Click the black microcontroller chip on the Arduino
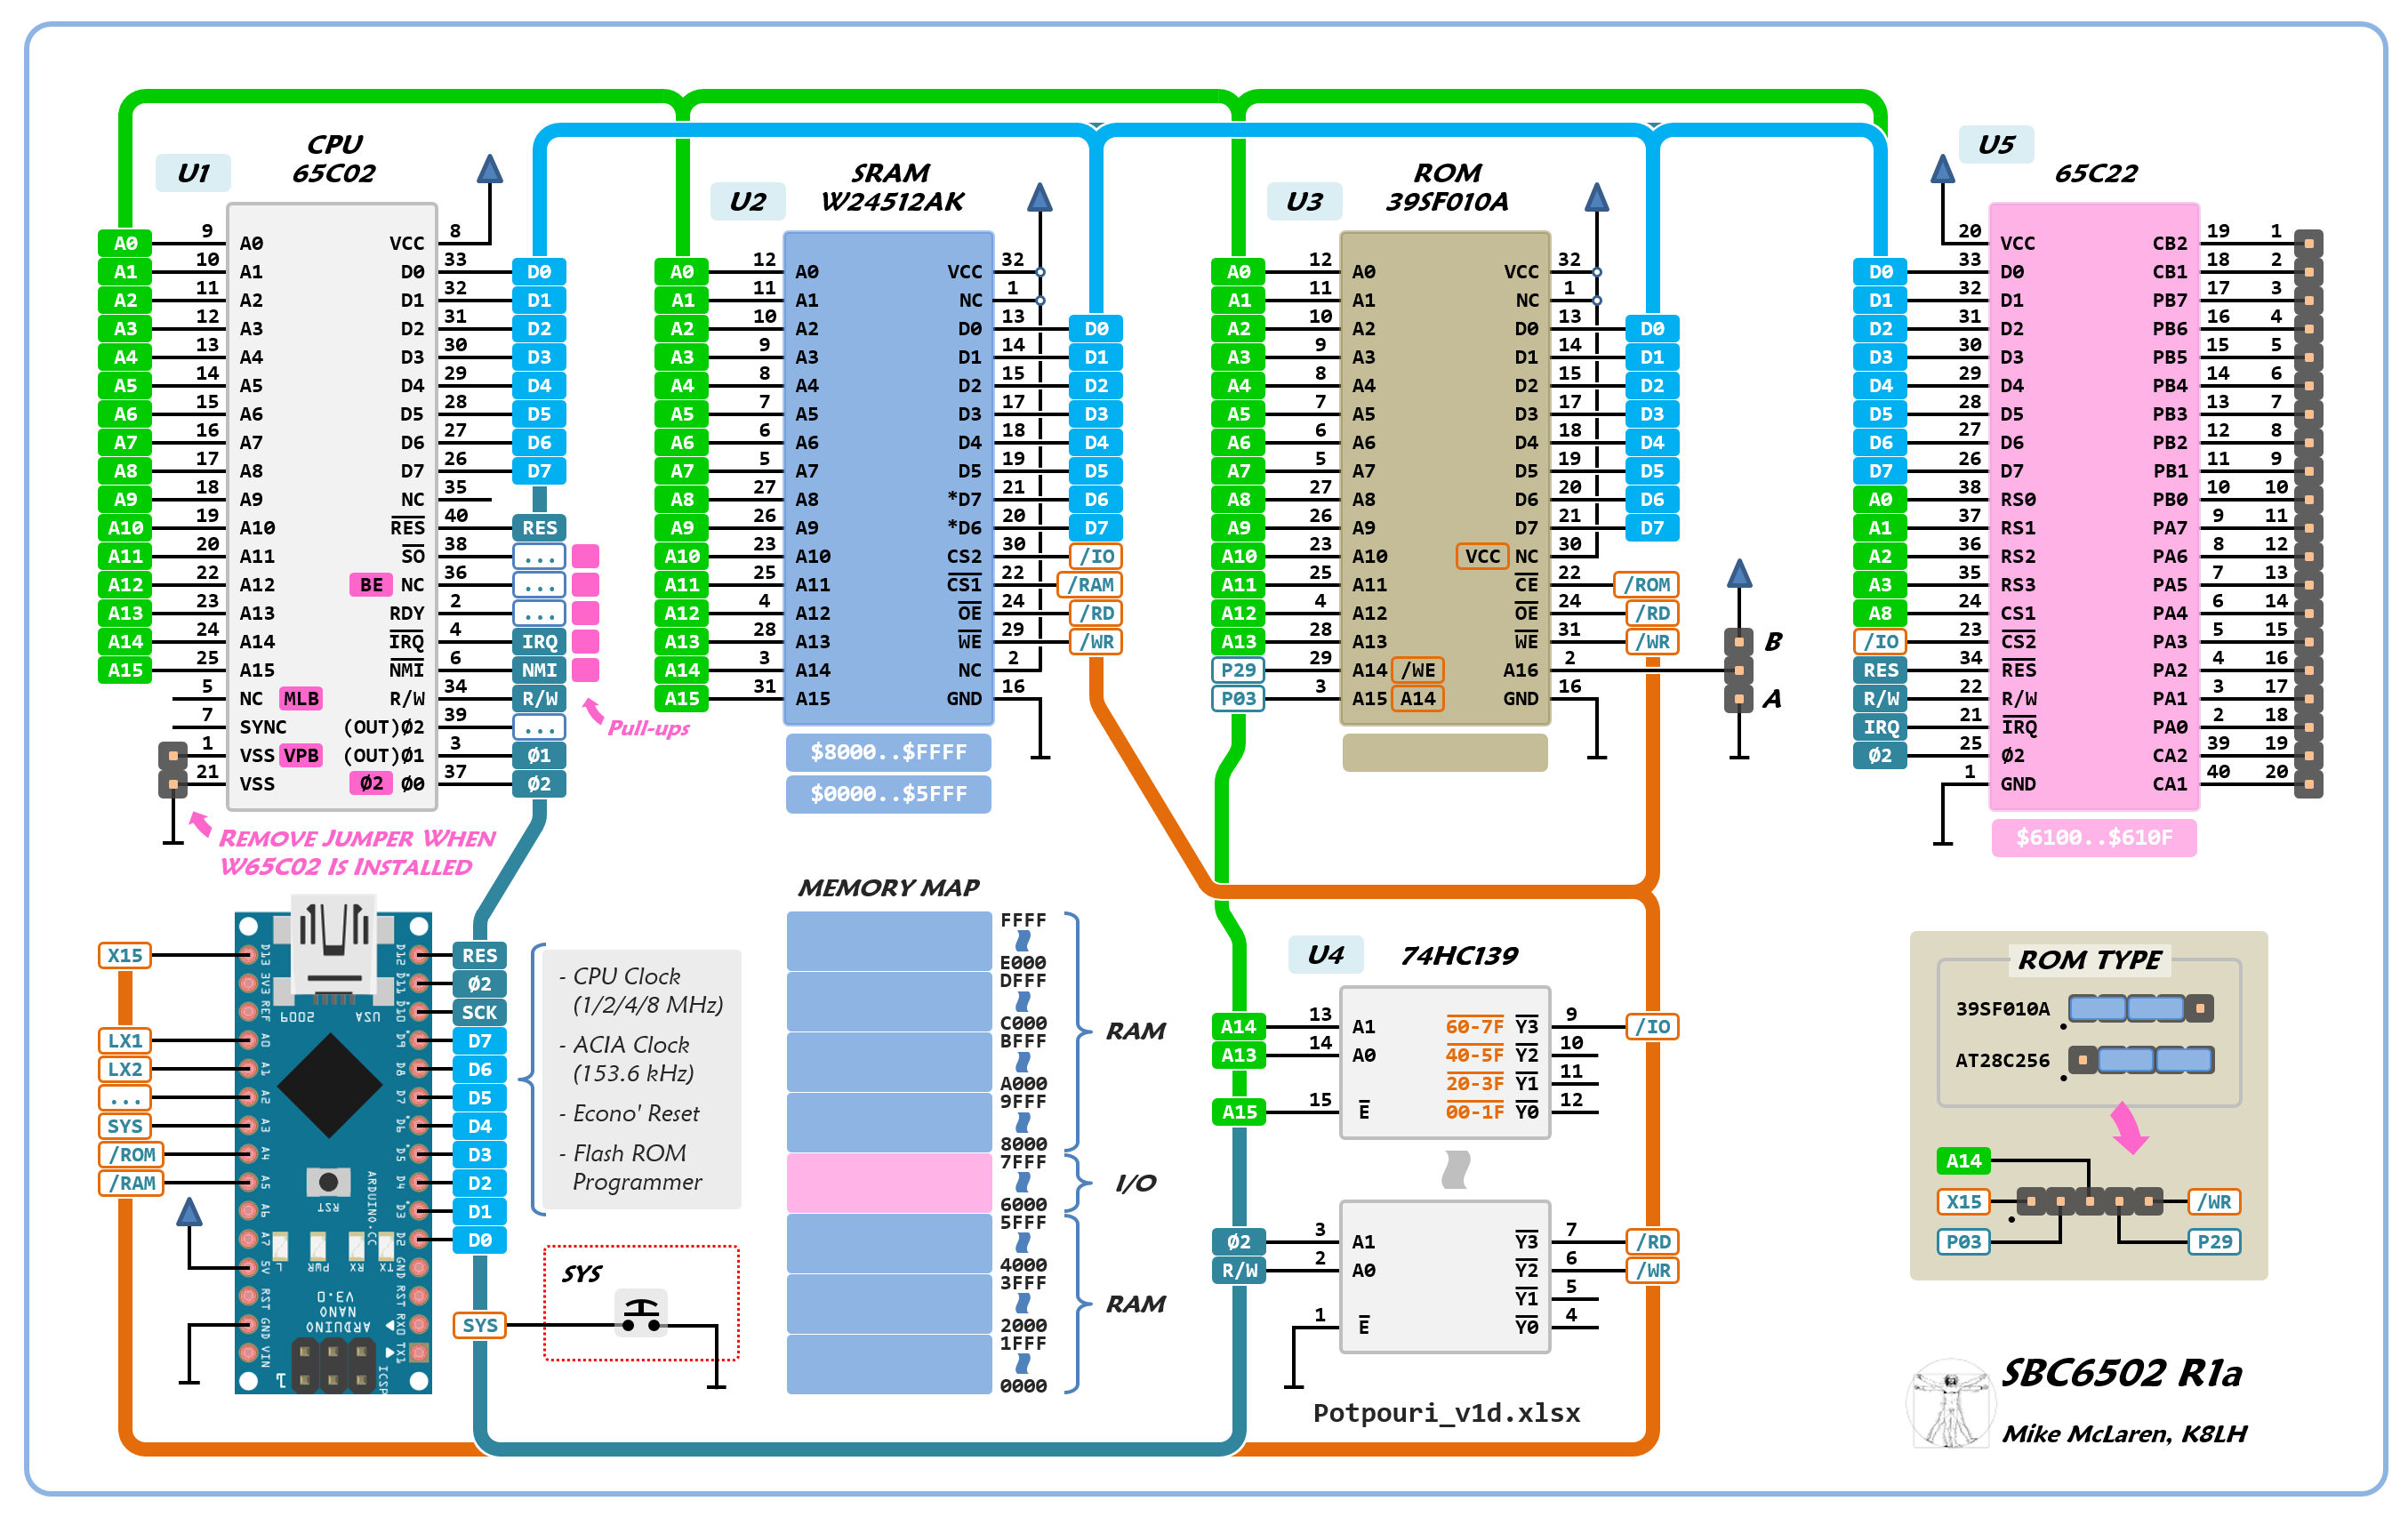 [x=330, y=1085]
